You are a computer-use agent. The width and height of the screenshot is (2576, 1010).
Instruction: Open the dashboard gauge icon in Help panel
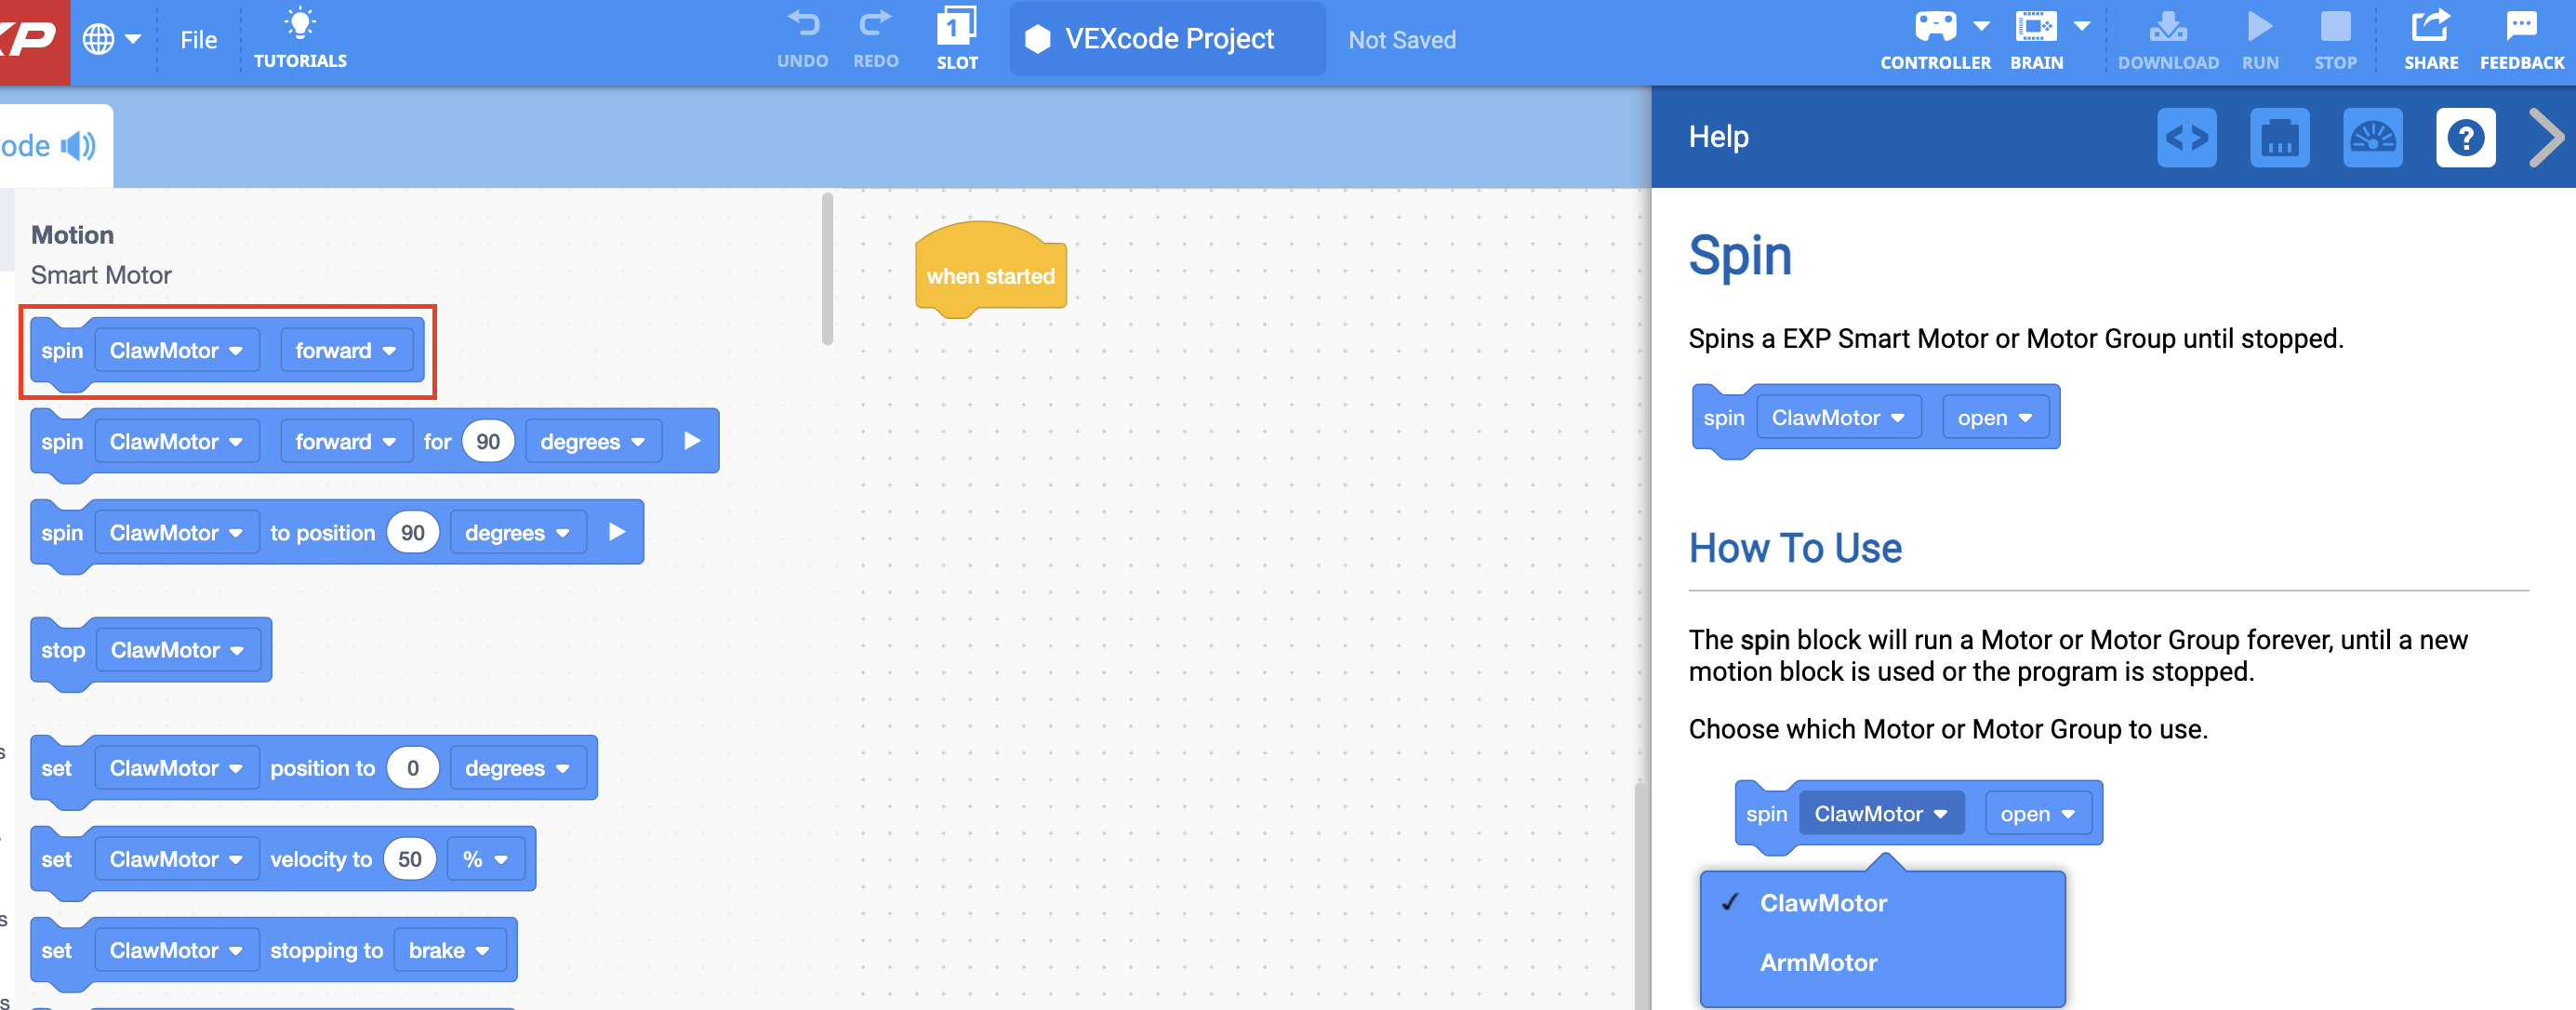pos(2374,138)
